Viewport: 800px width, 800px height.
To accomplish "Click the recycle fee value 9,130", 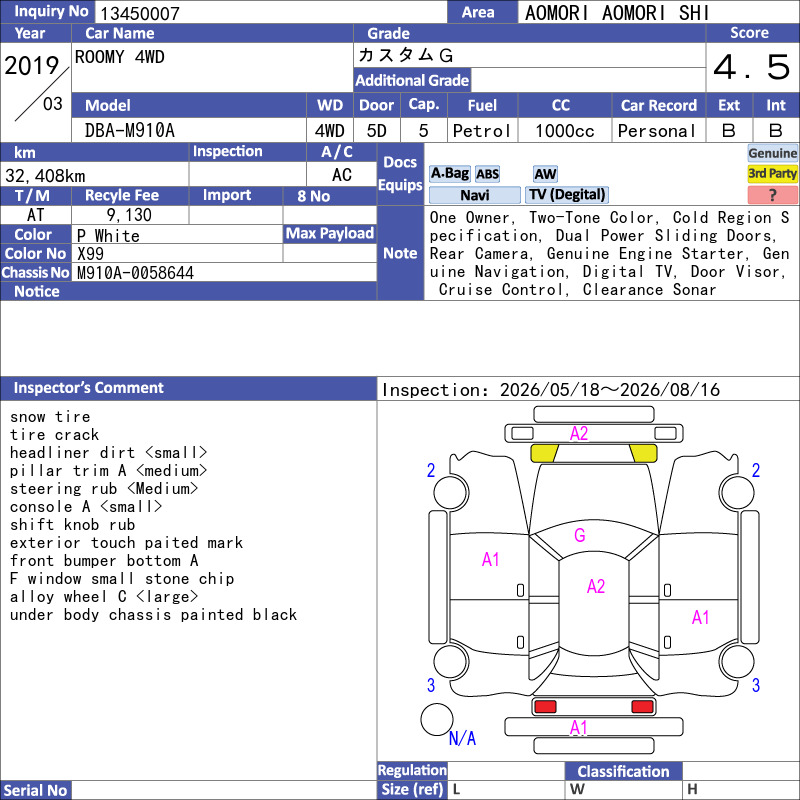I will [129, 215].
